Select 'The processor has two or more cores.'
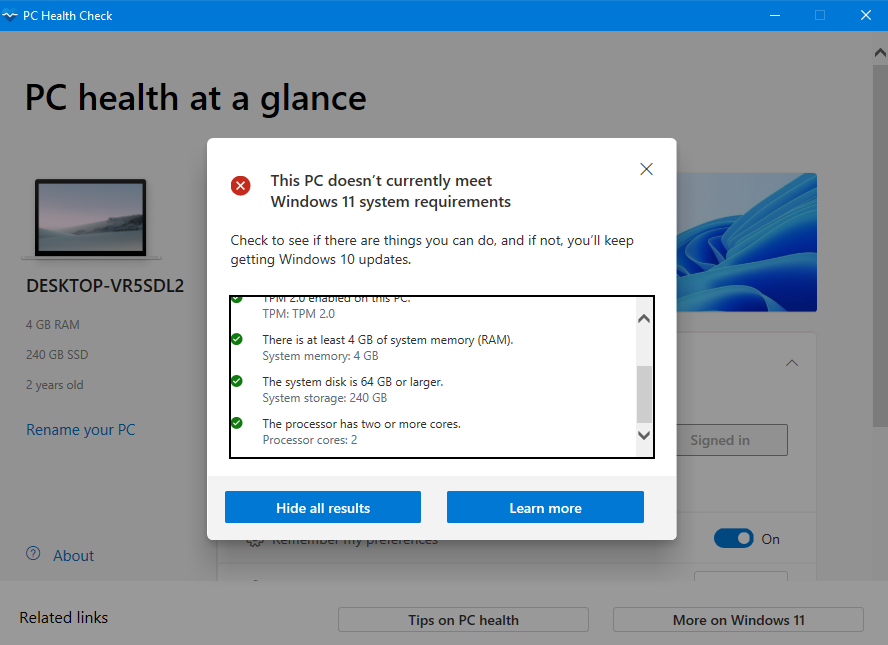888x645 pixels. point(361,424)
